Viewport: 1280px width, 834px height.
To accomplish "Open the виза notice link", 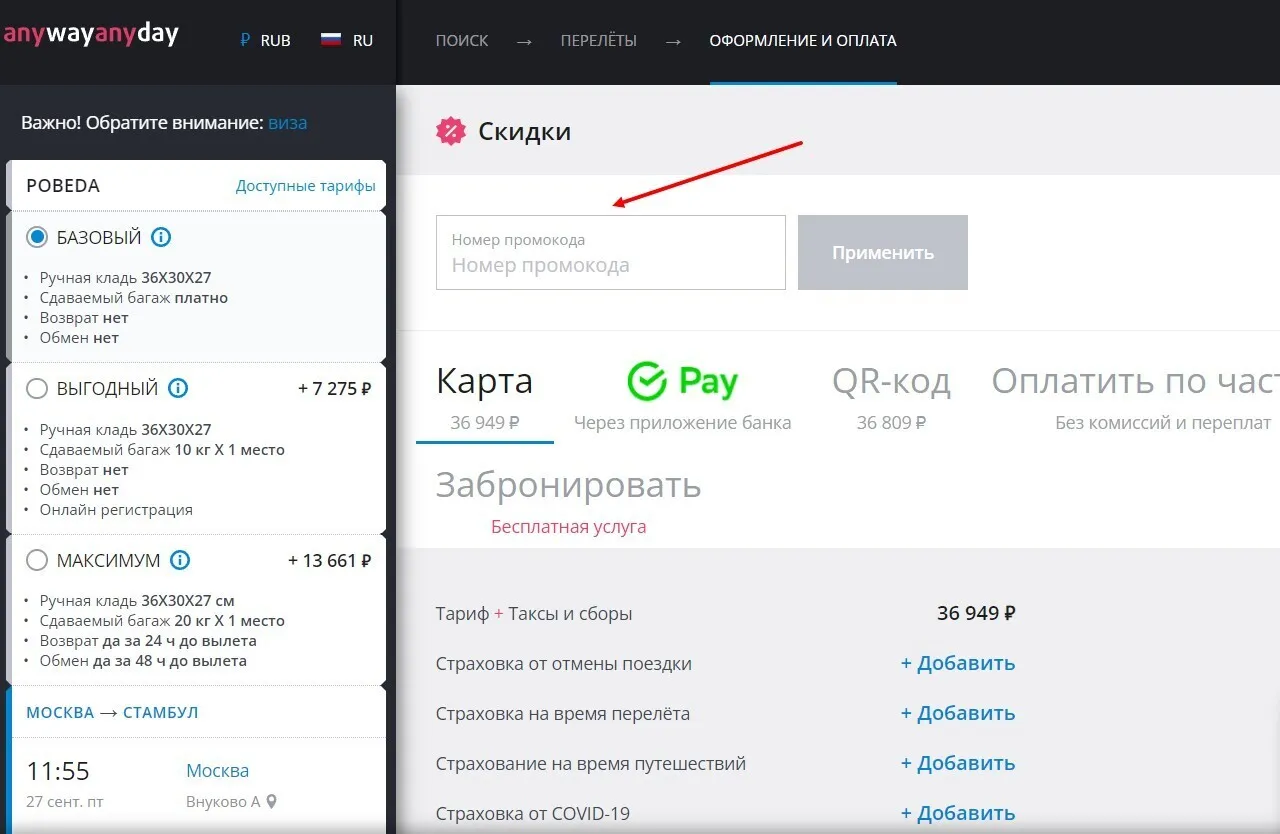I will tap(288, 123).
